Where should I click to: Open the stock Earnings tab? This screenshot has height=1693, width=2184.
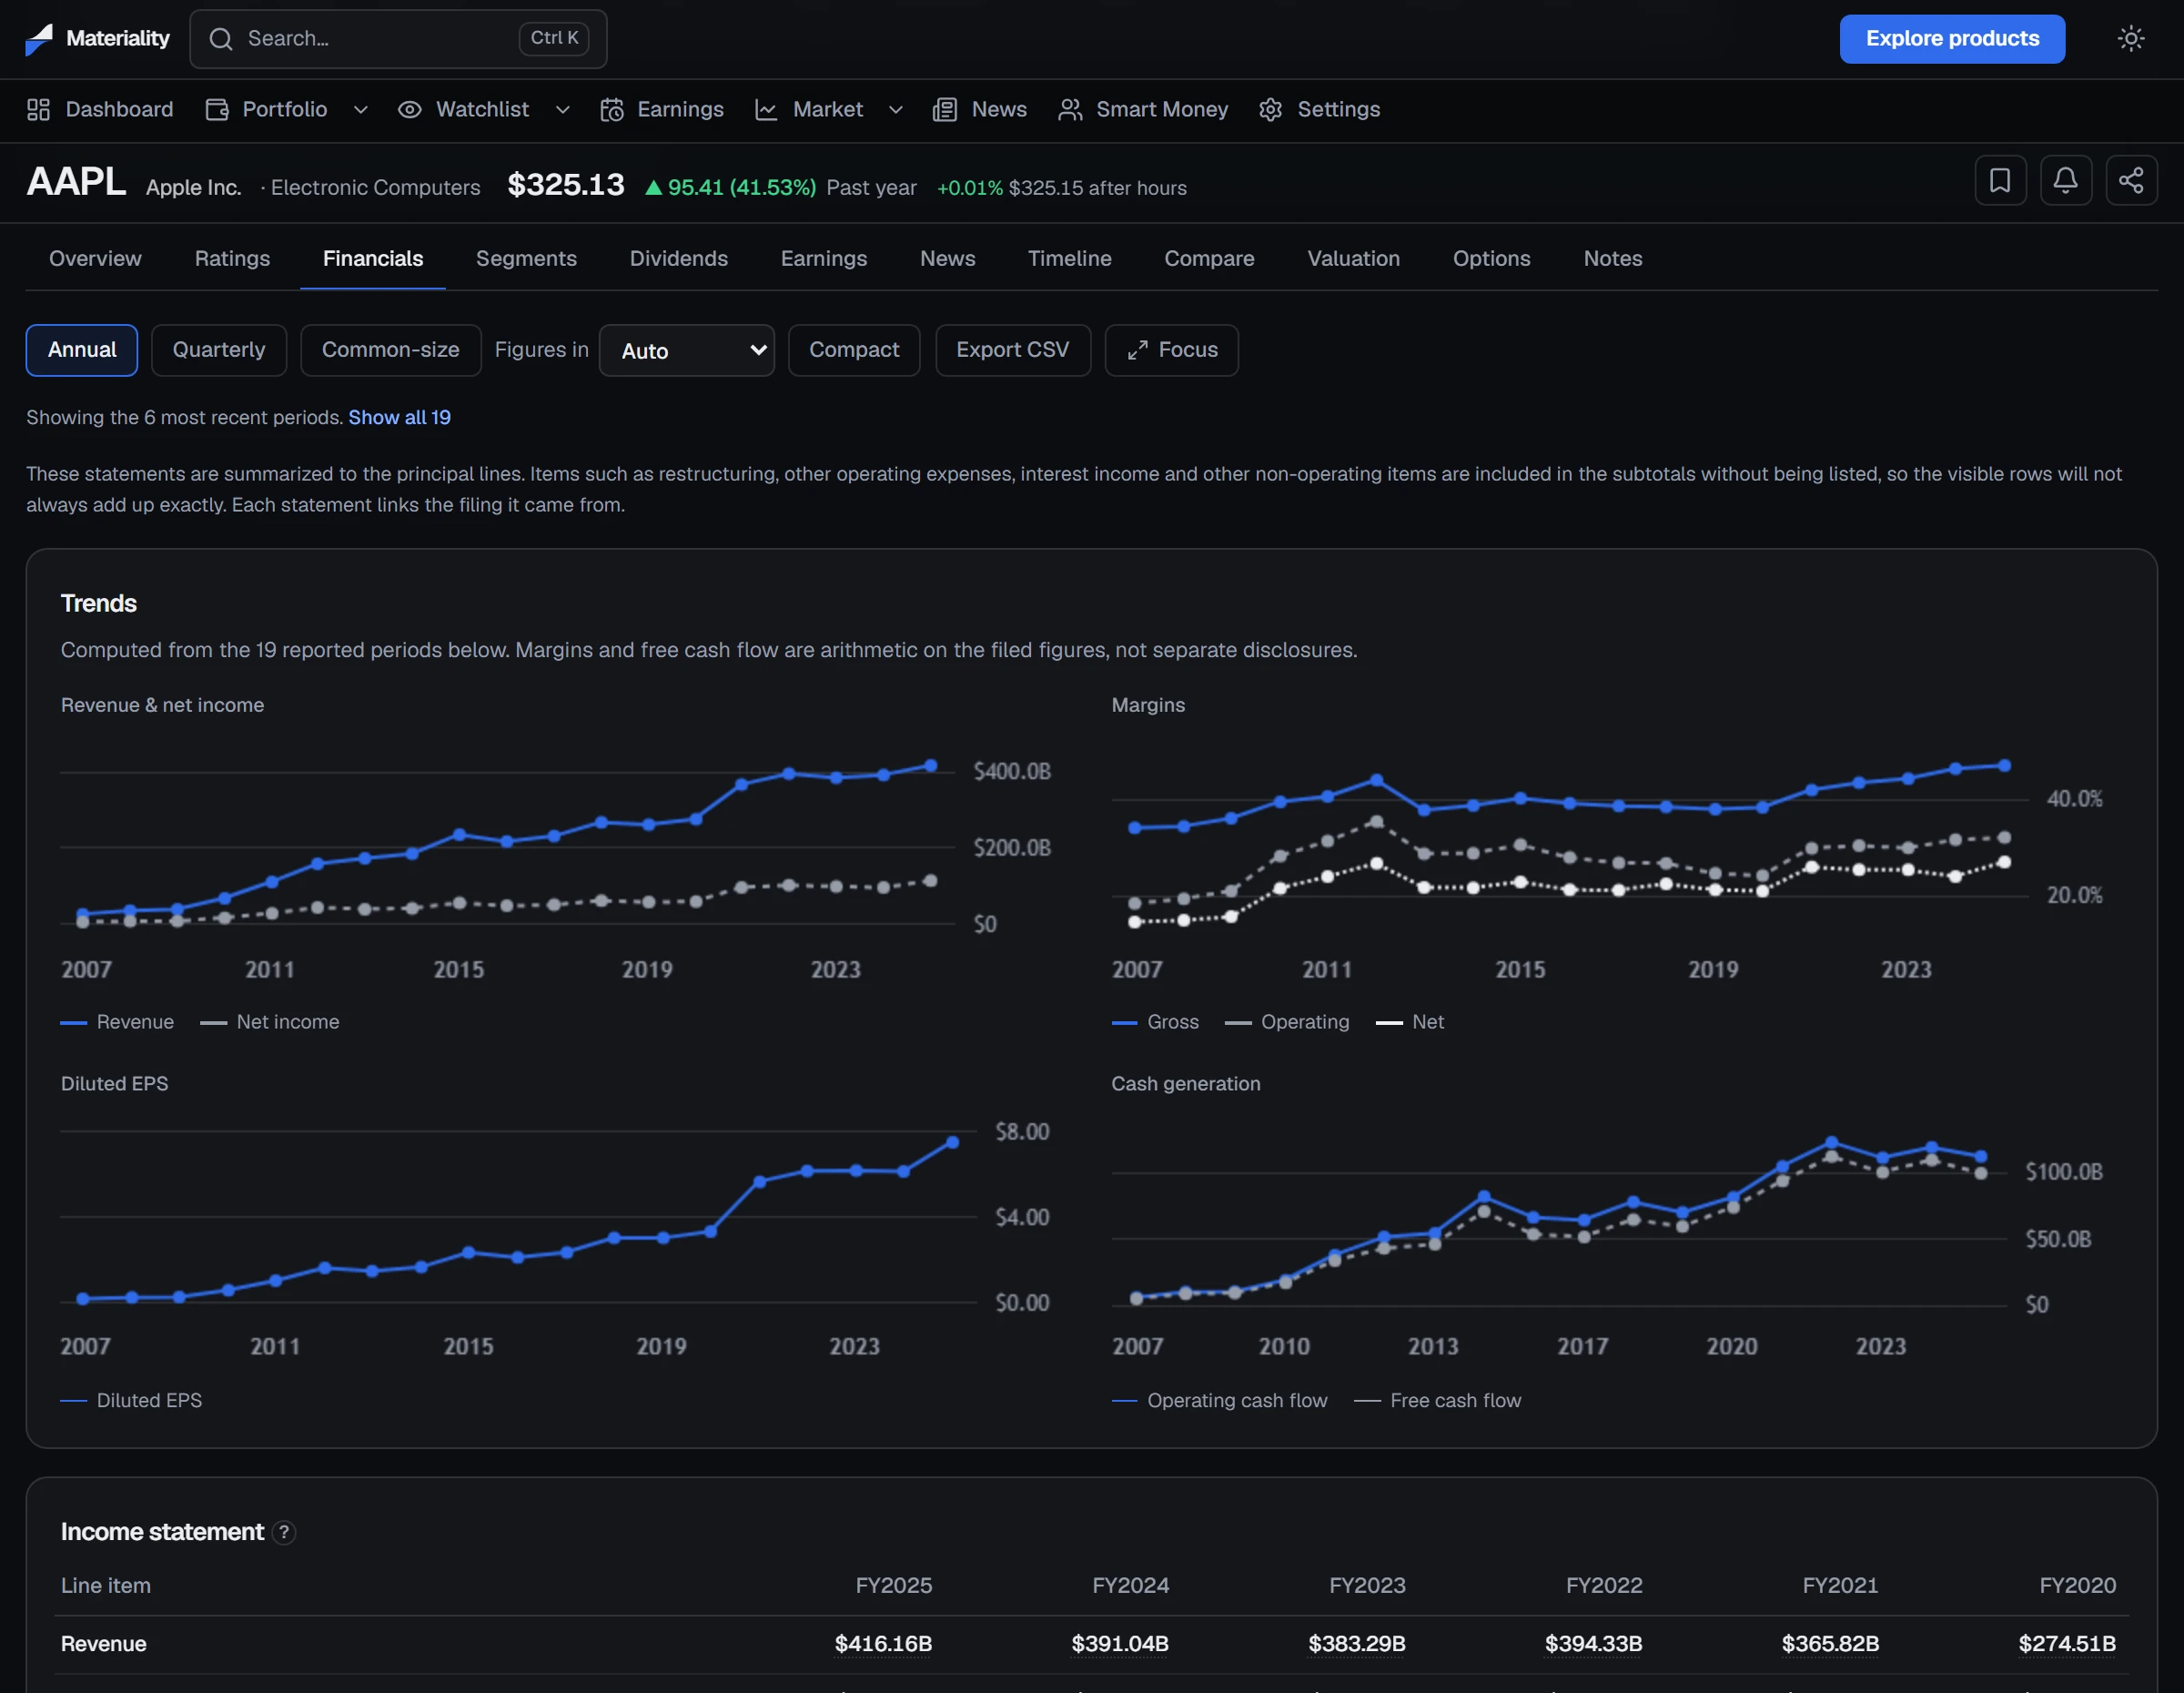(x=824, y=258)
